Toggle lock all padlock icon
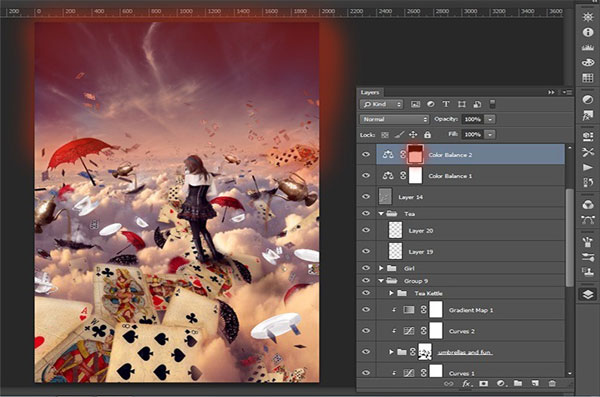The image size is (600, 397). (x=427, y=135)
